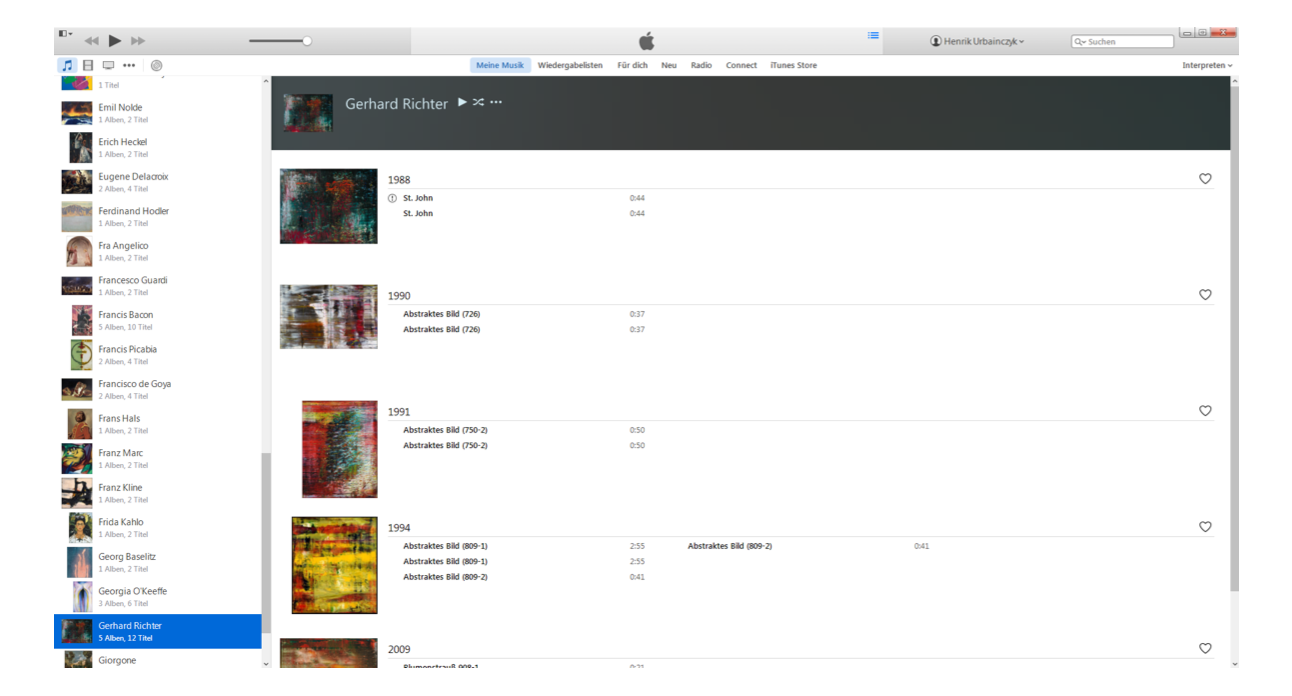Click the 2009 album title
Image resolution: width=1292 pixels, height=696 pixels.
pyautogui.click(x=399, y=650)
